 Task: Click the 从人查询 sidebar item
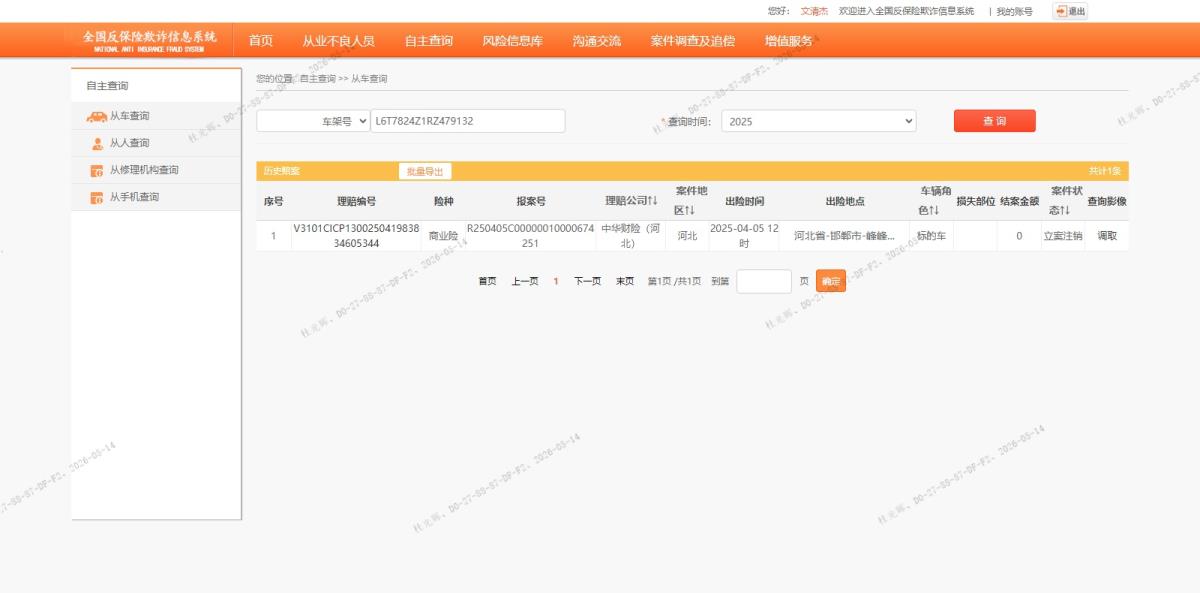157,143
